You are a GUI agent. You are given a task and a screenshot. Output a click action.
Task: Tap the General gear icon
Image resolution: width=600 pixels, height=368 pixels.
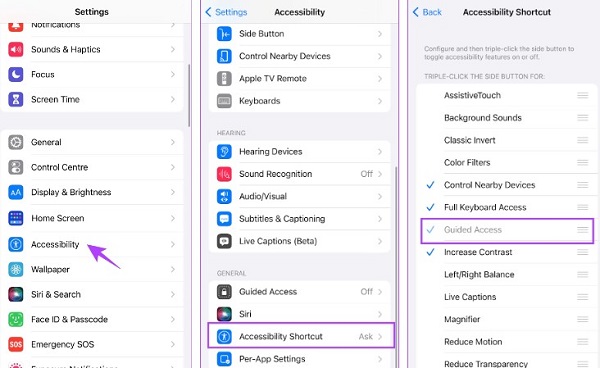click(x=16, y=142)
